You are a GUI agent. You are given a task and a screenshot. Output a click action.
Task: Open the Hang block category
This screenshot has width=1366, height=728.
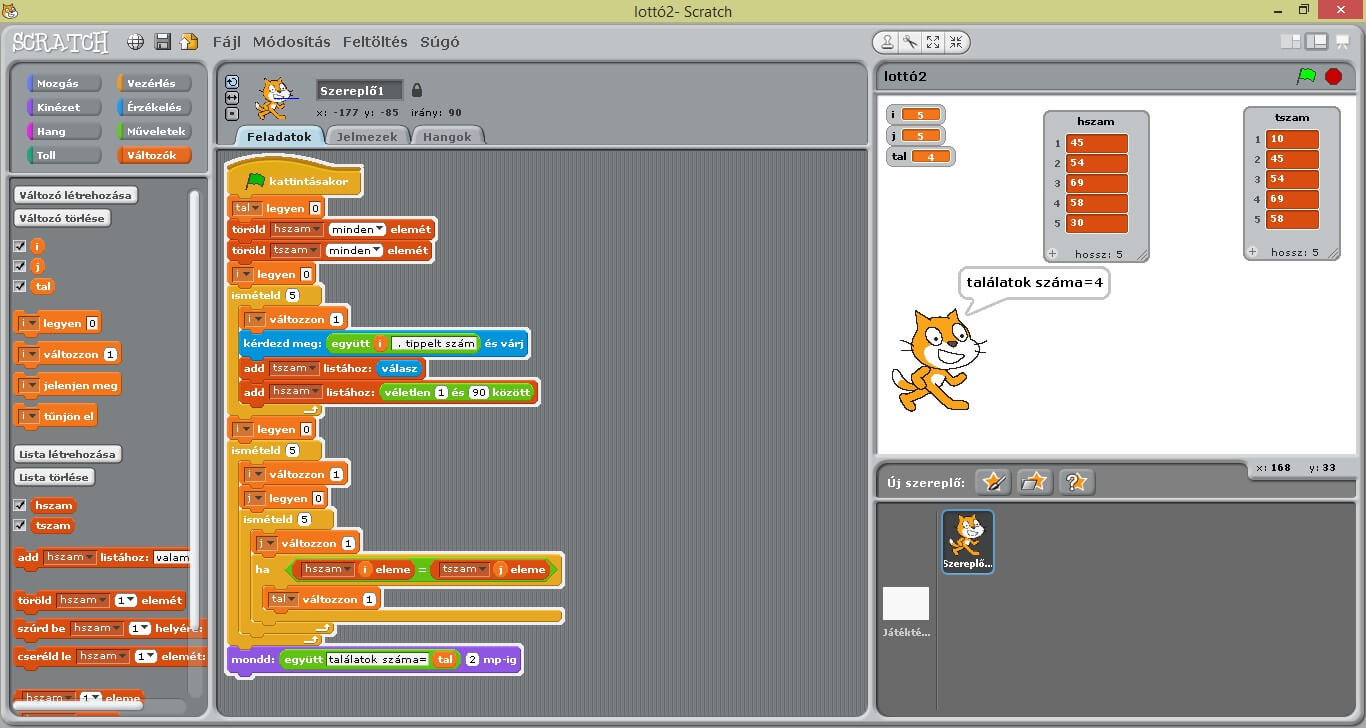tap(65, 131)
